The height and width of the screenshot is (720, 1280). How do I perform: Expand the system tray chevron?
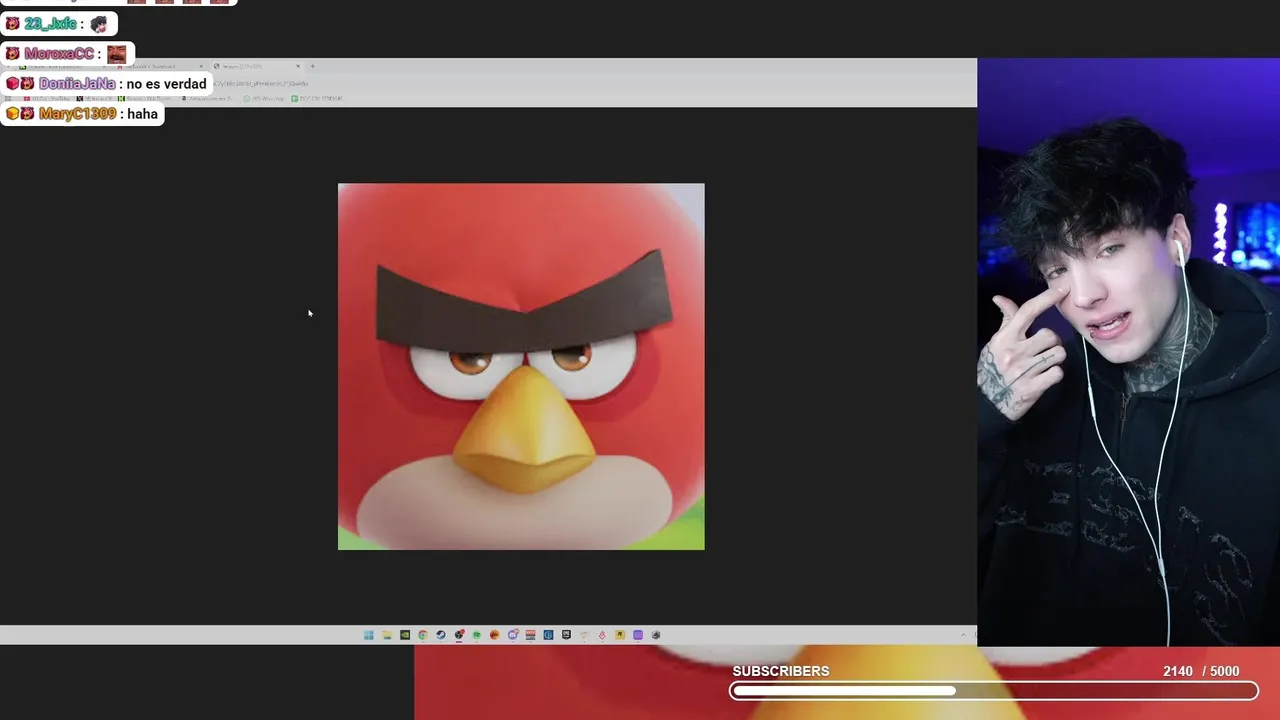[964, 635]
